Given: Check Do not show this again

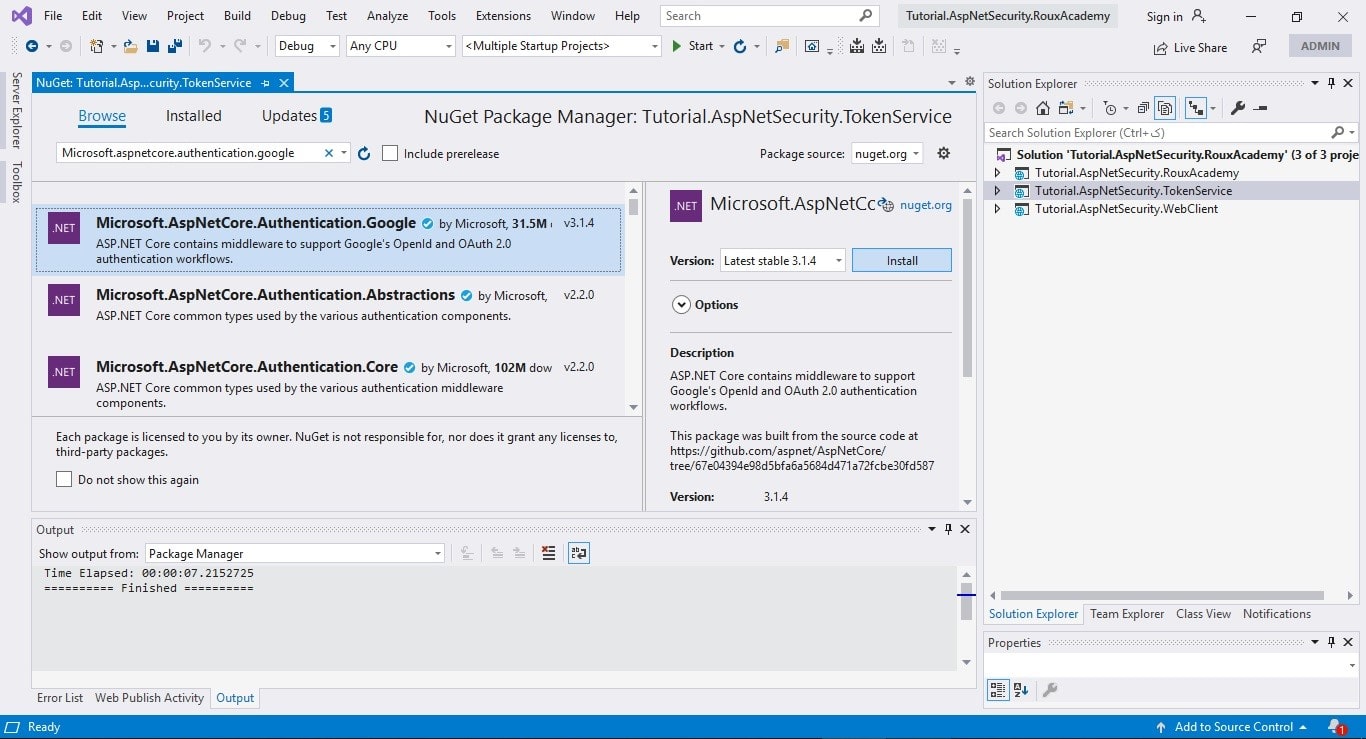Looking at the screenshot, I should (x=64, y=479).
